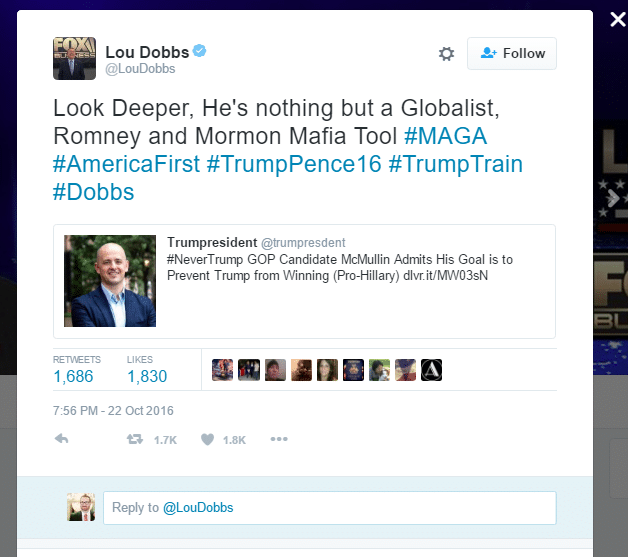This screenshot has width=628, height=557.
Task: Click the black A liker avatar
Action: [x=431, y=370]
